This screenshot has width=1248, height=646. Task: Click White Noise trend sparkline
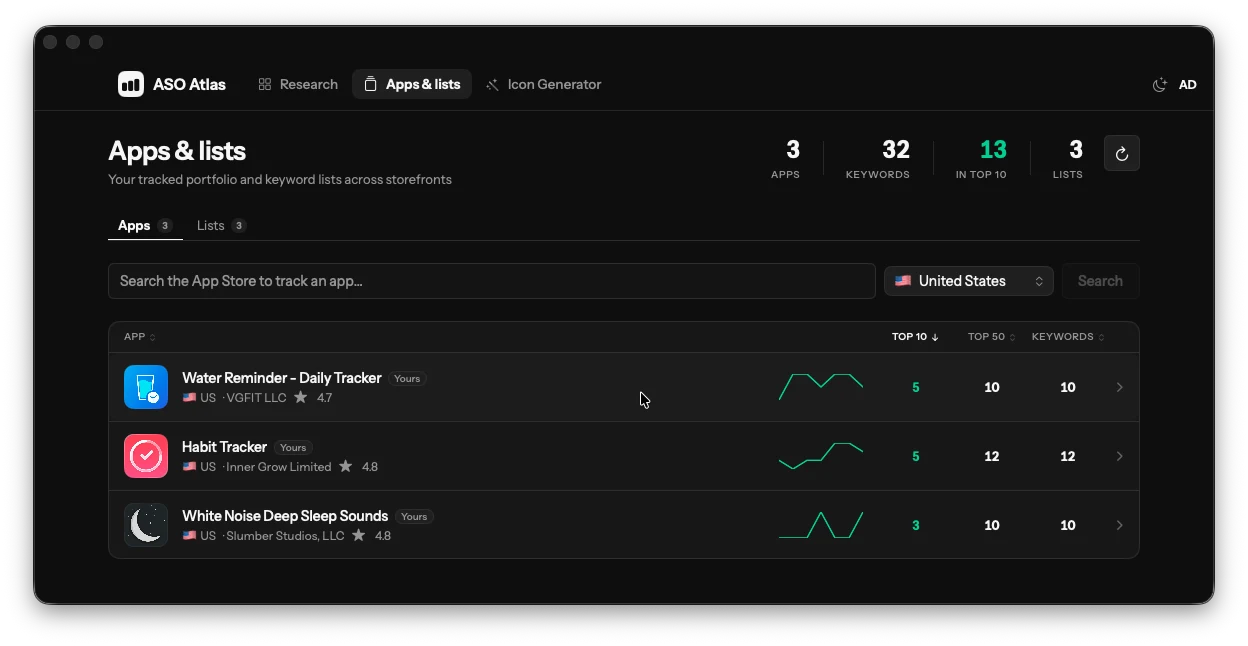[x=821, y=525]
